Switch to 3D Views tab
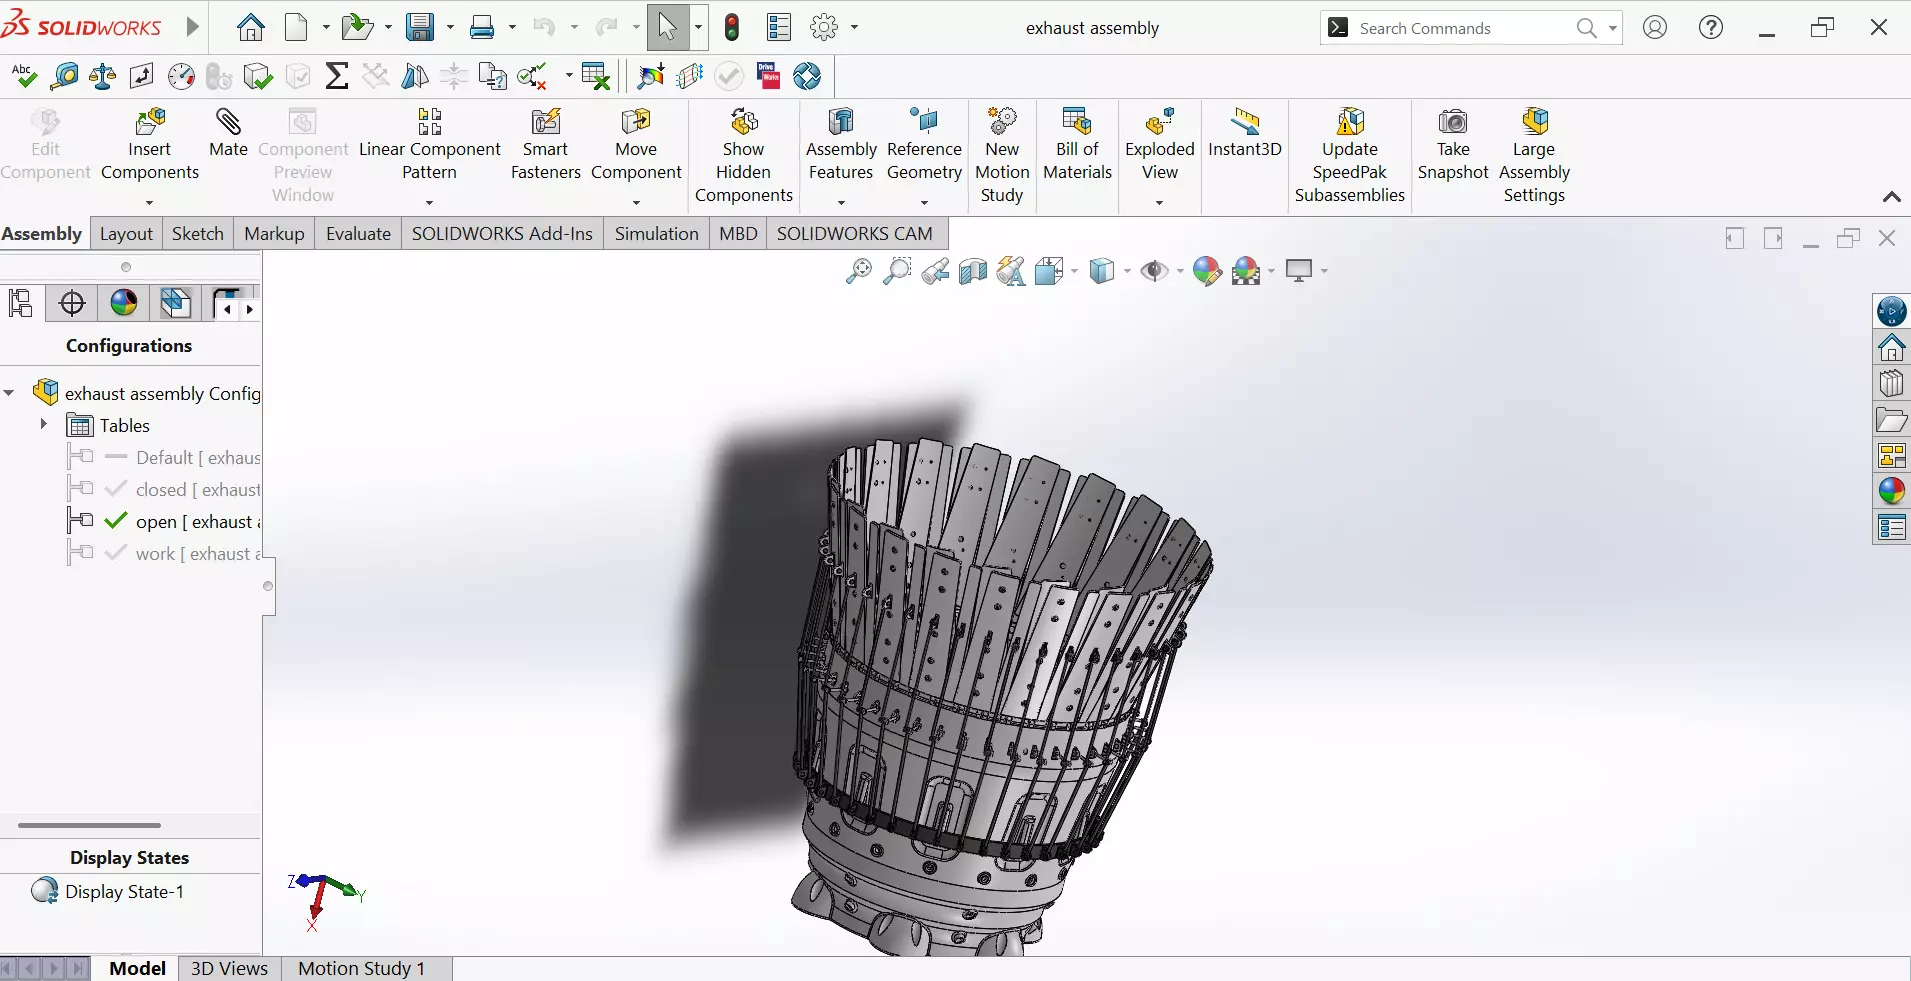 tap(229, 968)
